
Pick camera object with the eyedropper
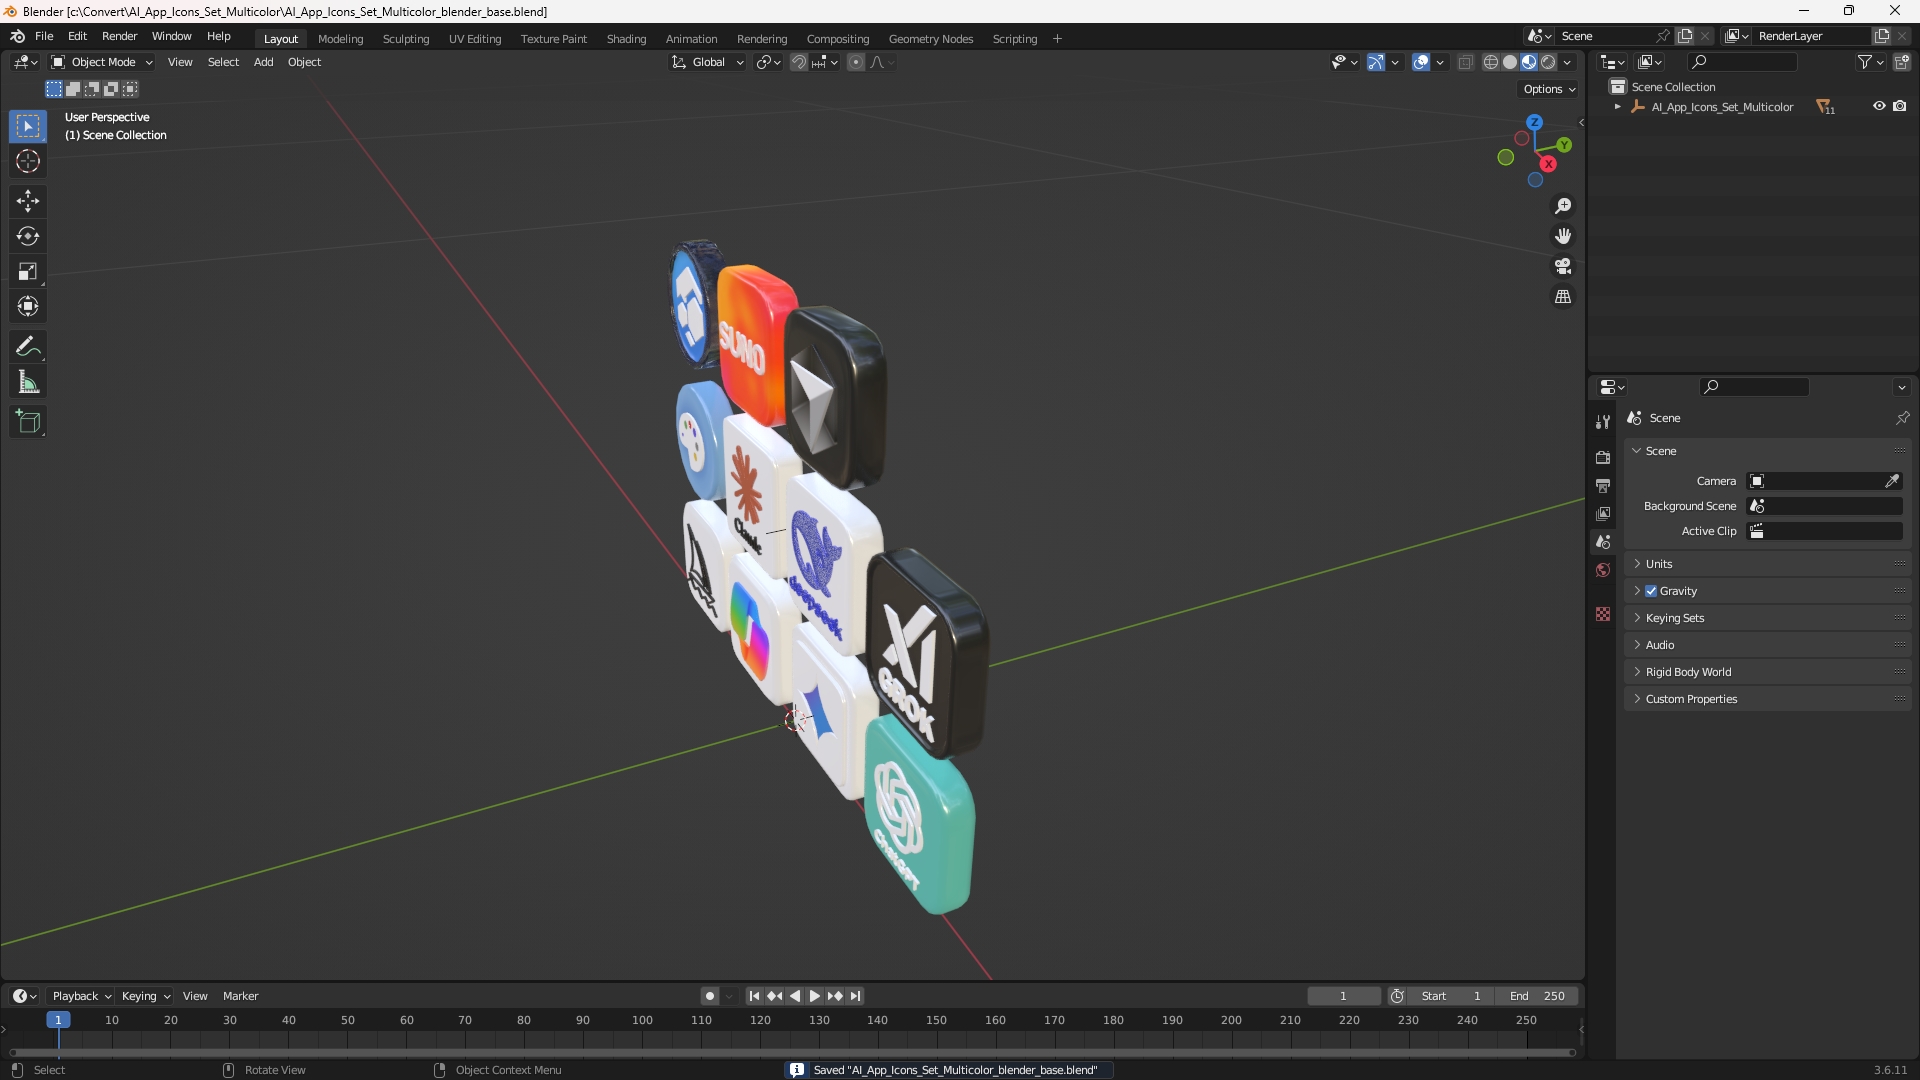point(1892,481)
